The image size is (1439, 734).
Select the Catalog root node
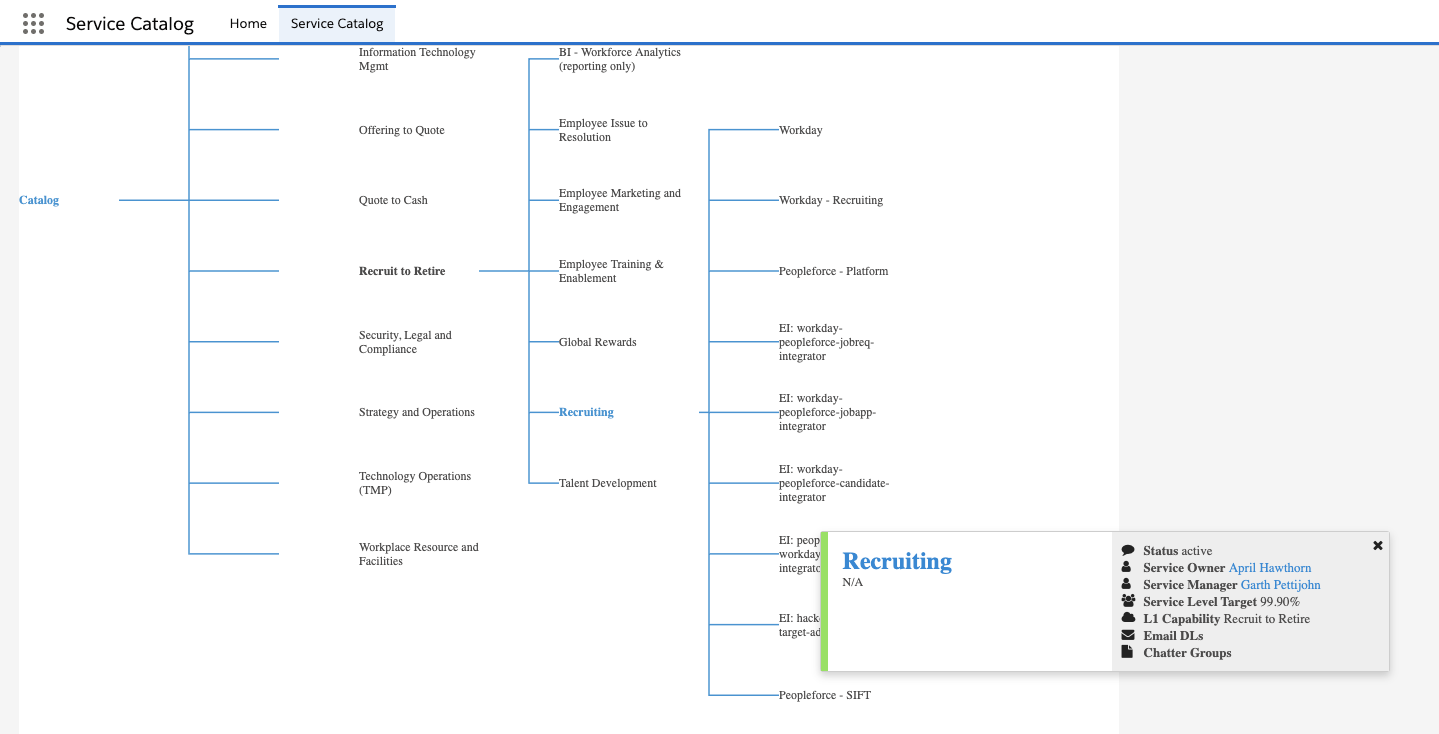pos(39,200)
